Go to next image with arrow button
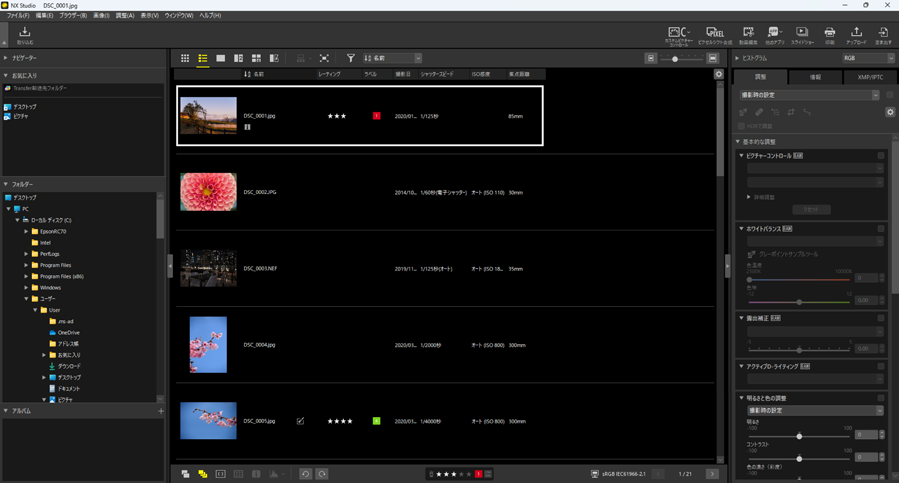Screen dimensions: 899x483 (712, 474)
